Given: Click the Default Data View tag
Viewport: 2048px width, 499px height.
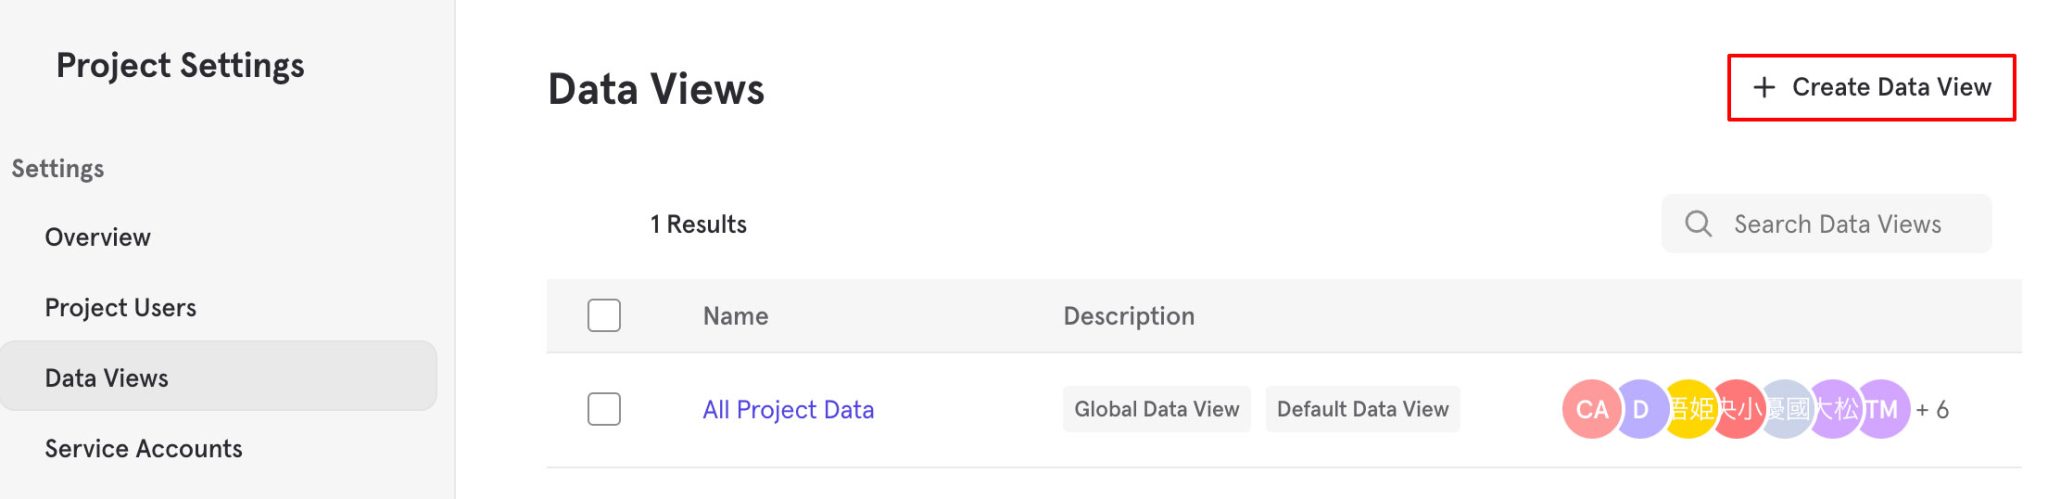Looking at the screenshot, I should point(1362,409).
